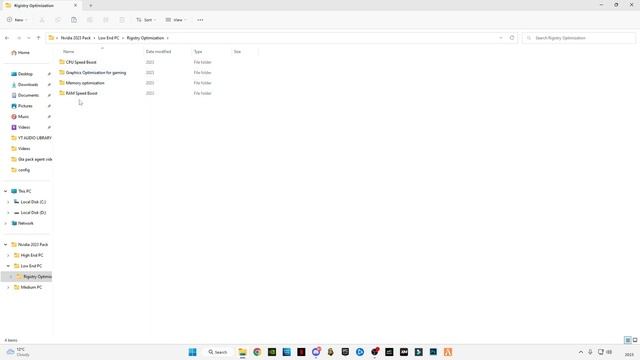This screenshot has height=360, width=640.
Task: Go back with the Back arrow
Action: [7, 38]
